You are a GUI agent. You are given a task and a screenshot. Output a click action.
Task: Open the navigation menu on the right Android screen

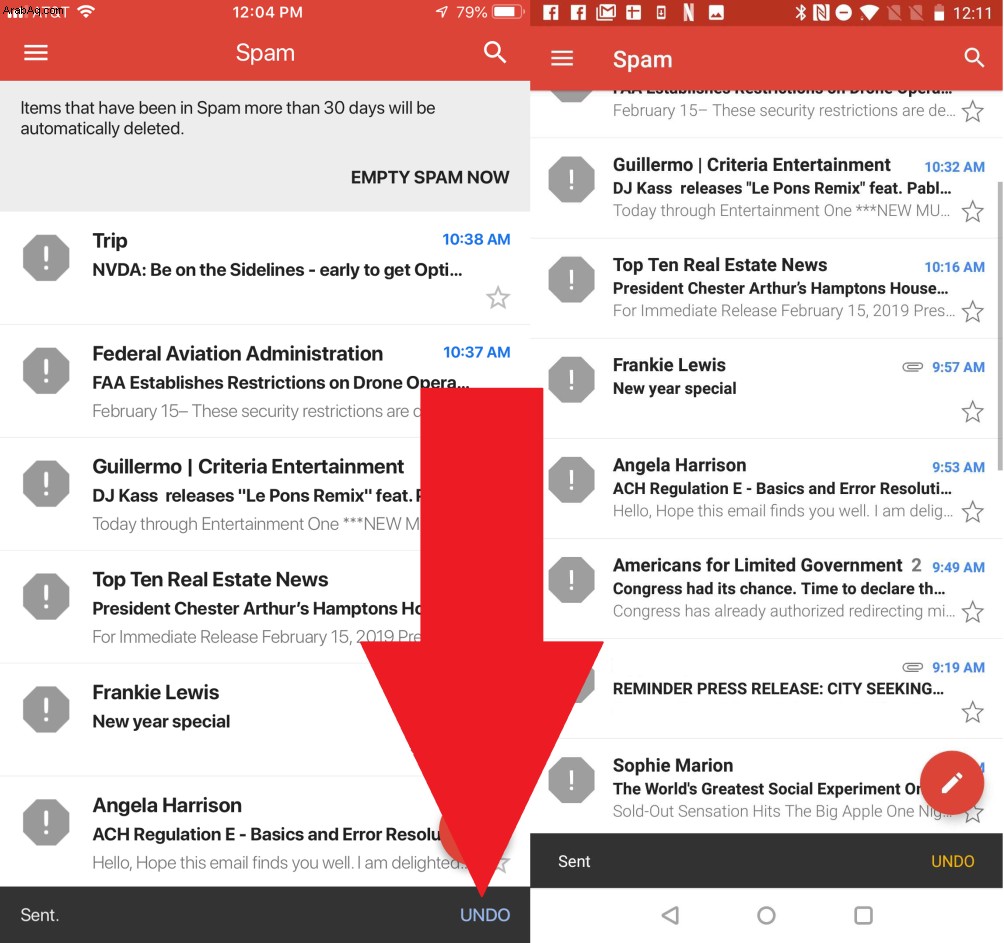point(562,59)
